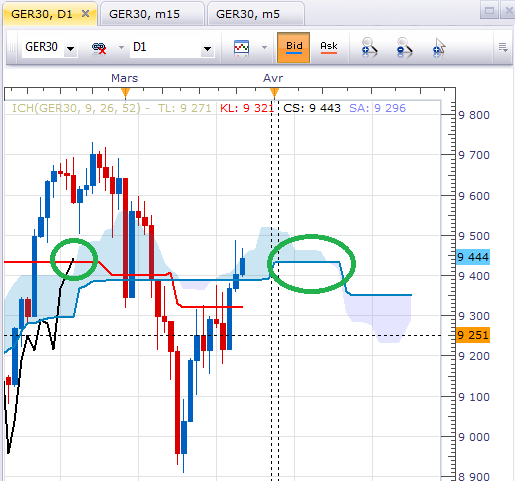Click the chart type icon
Image resolution: width=529 pixels, height=481 pixels.
point(242,48)
